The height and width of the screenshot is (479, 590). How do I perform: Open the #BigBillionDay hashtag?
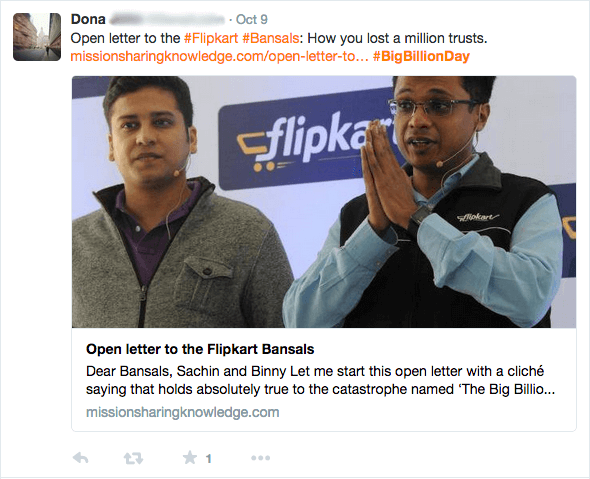point(421,56)
